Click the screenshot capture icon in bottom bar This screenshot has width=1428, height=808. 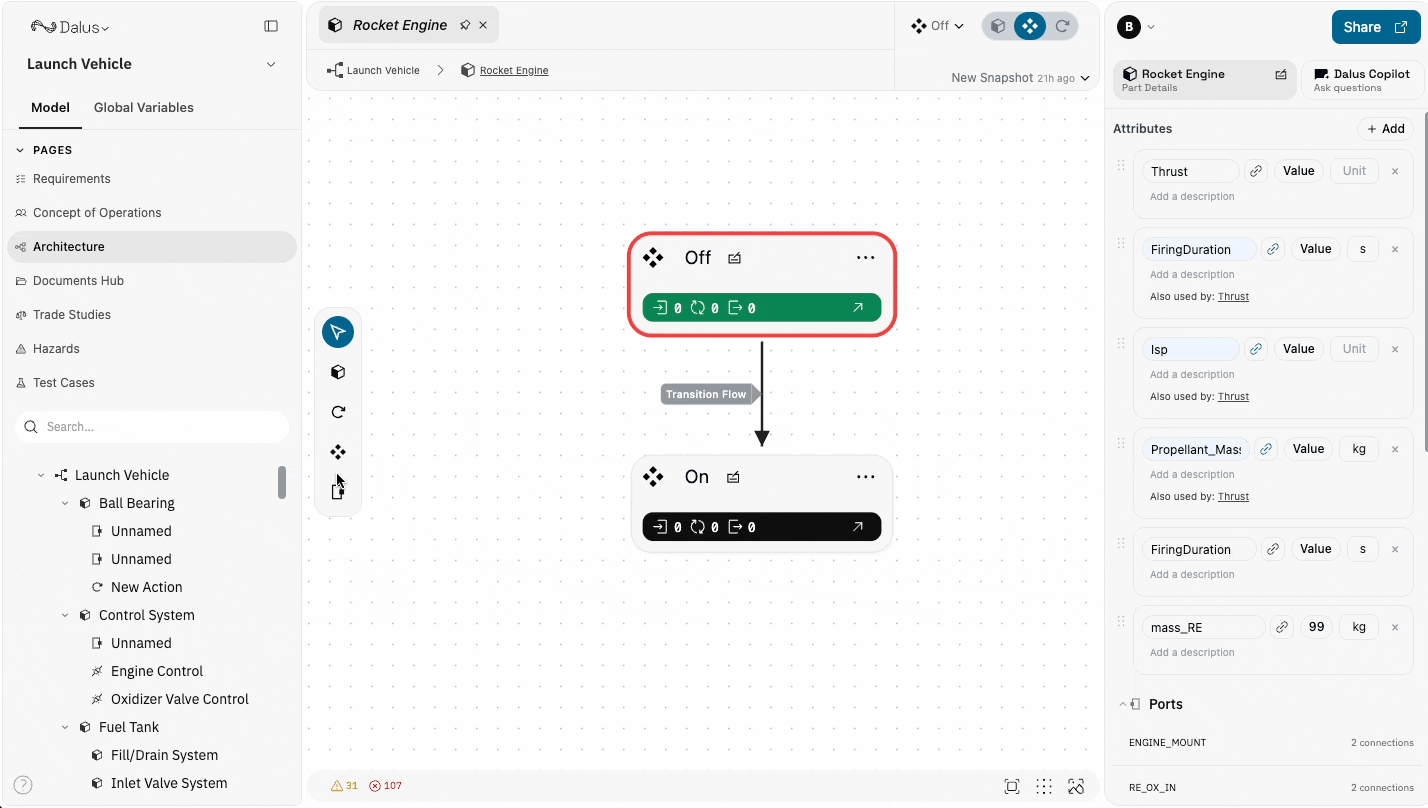[1076, 786]
